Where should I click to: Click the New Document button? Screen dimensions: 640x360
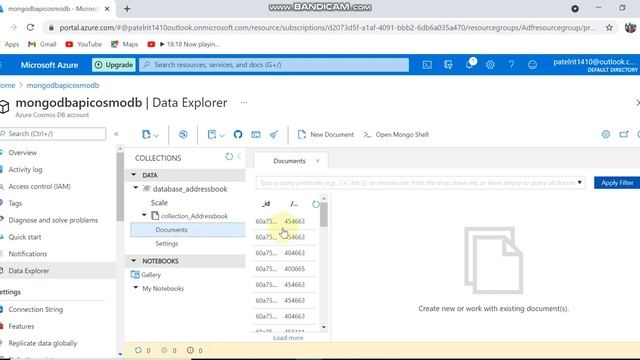326,134
